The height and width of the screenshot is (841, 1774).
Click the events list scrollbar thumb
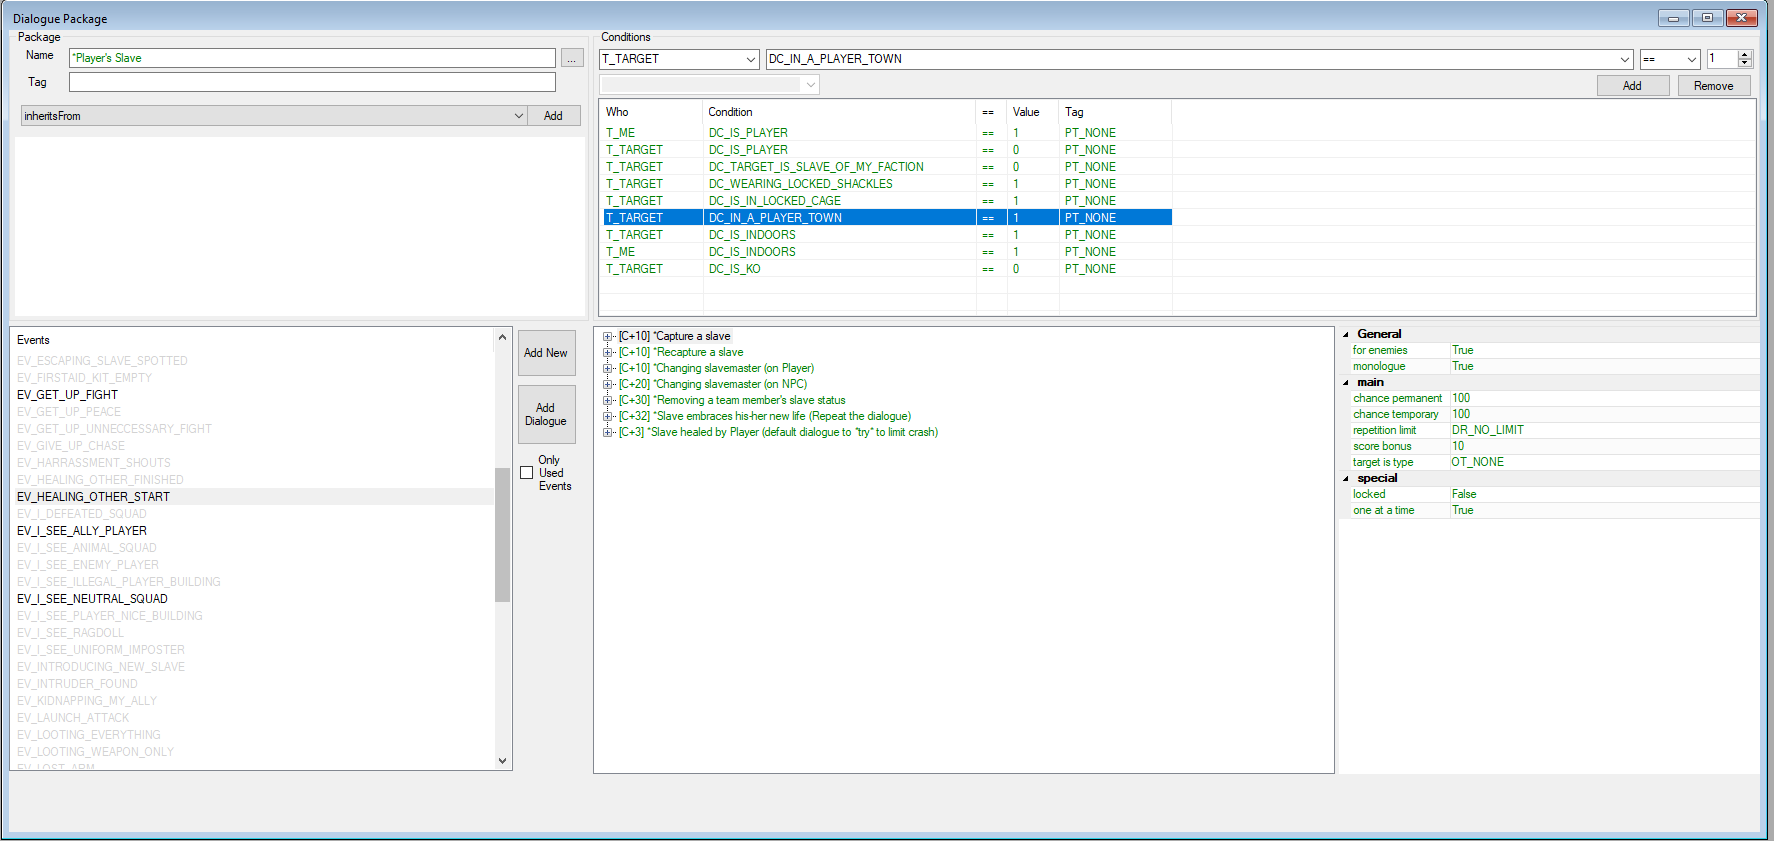point(502,534)
